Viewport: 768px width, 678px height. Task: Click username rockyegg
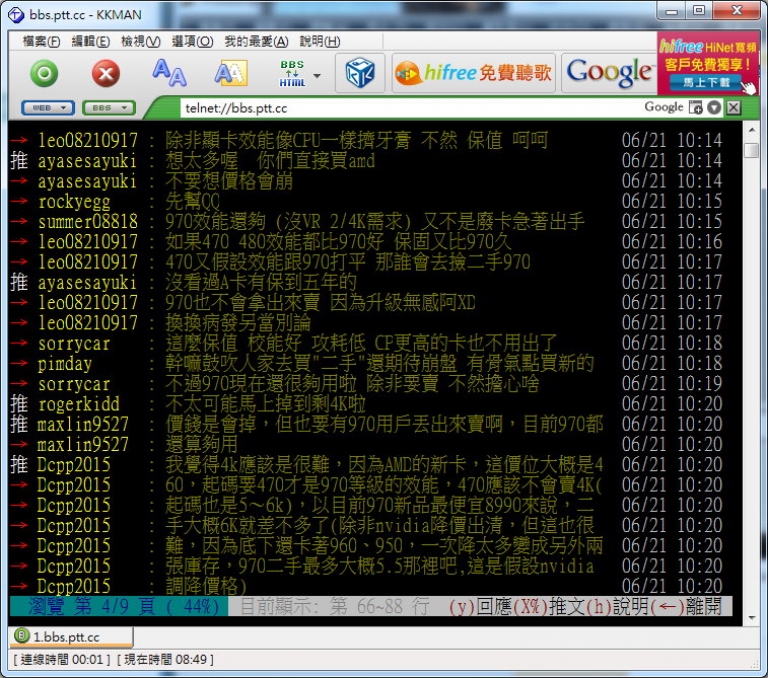[74, 201]
